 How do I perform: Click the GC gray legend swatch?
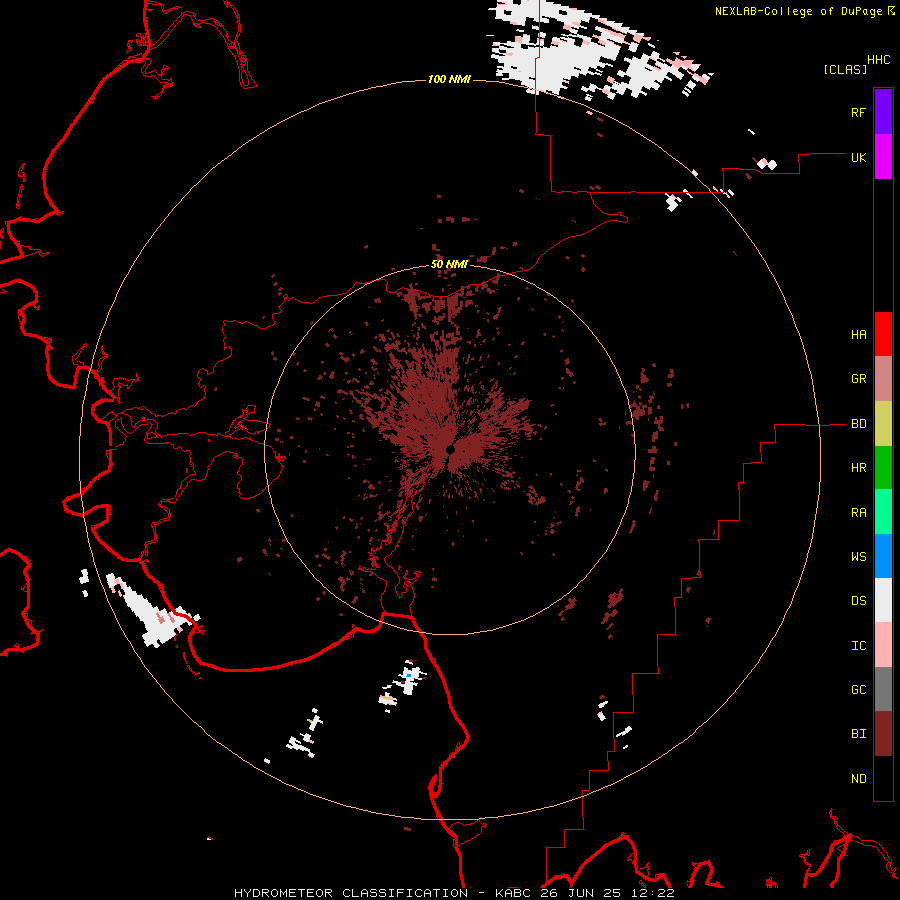(x=883, y=689)
